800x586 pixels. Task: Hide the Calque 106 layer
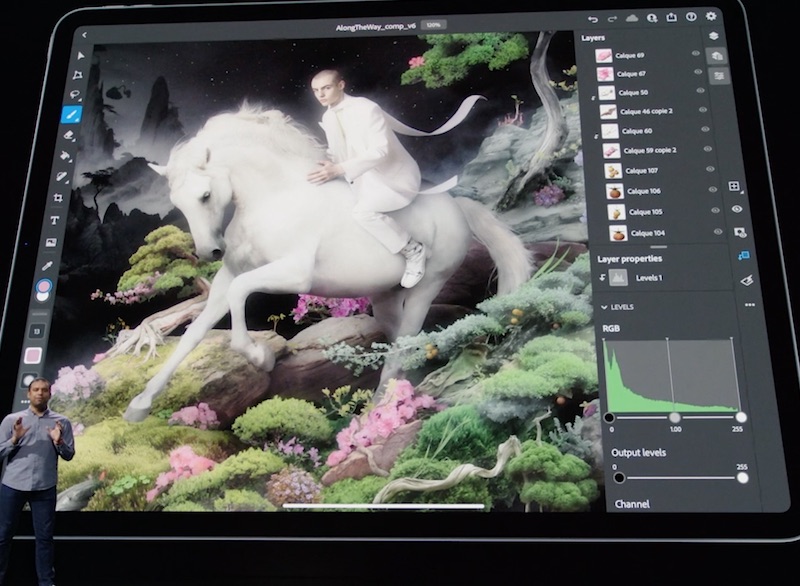(713, 189)
